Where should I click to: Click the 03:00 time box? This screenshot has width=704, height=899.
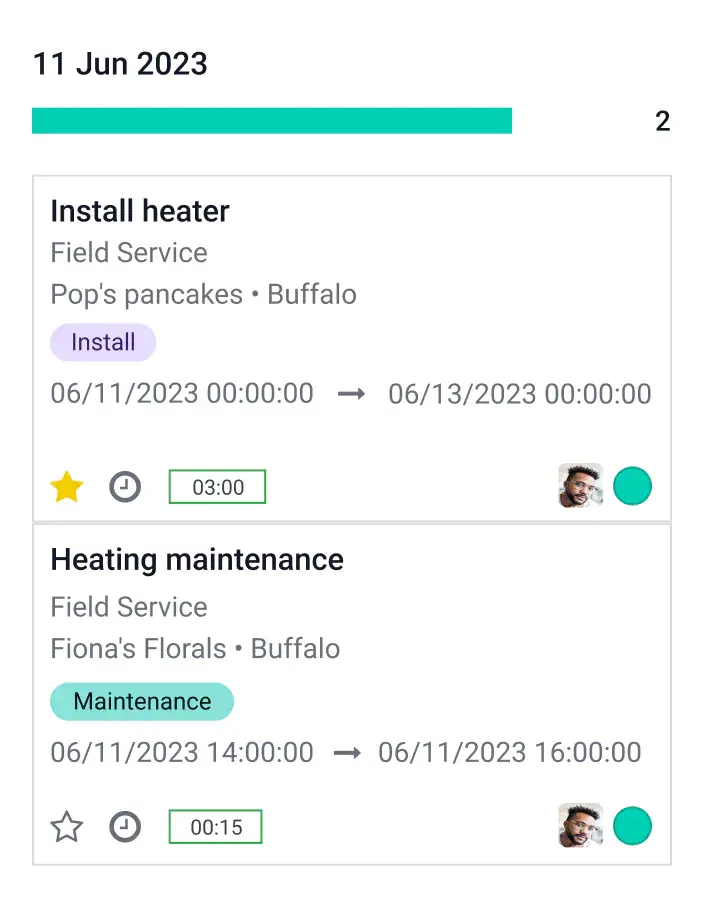[217, 487]
